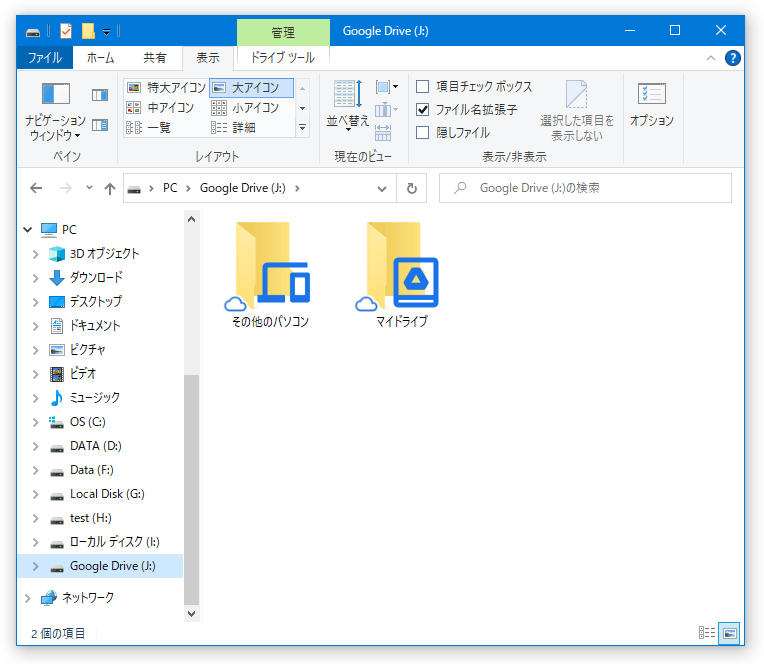Open the ナビゲーション ウィンドウ pane menu
The image size is (764, 664).
[x=55, y=111]
